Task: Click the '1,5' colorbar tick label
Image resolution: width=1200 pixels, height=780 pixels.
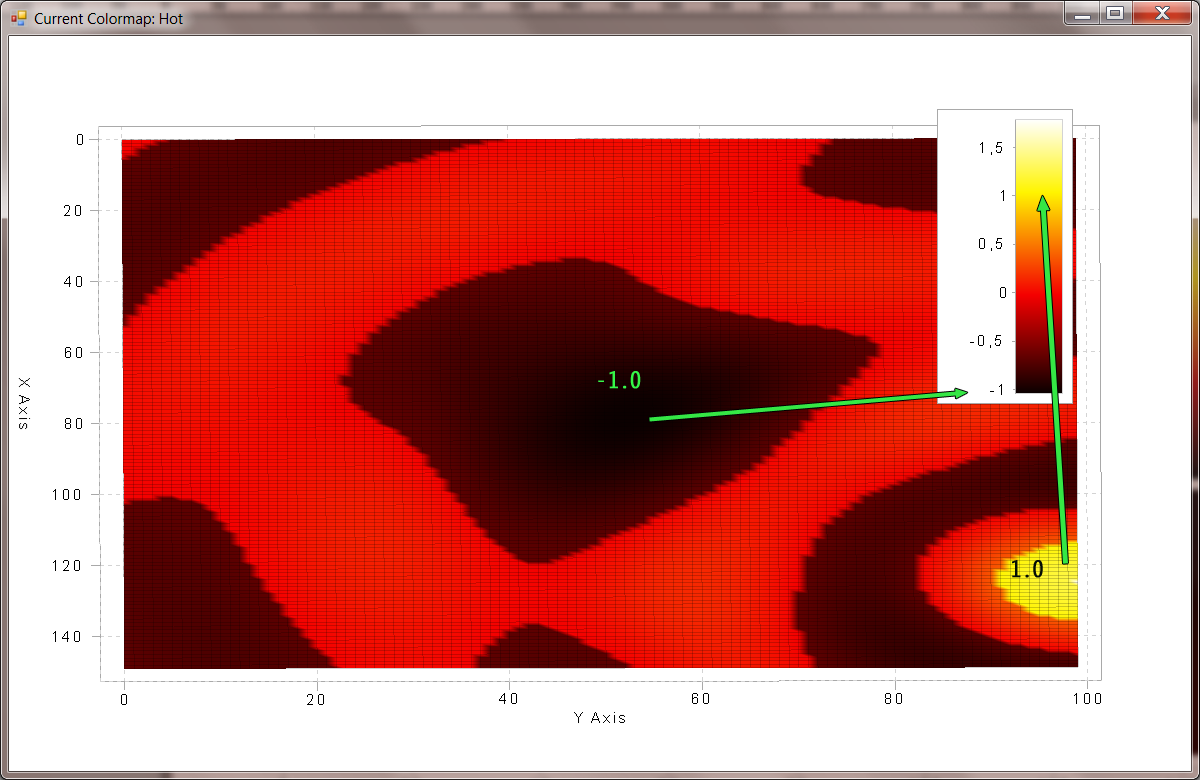Action: point(989,148)
